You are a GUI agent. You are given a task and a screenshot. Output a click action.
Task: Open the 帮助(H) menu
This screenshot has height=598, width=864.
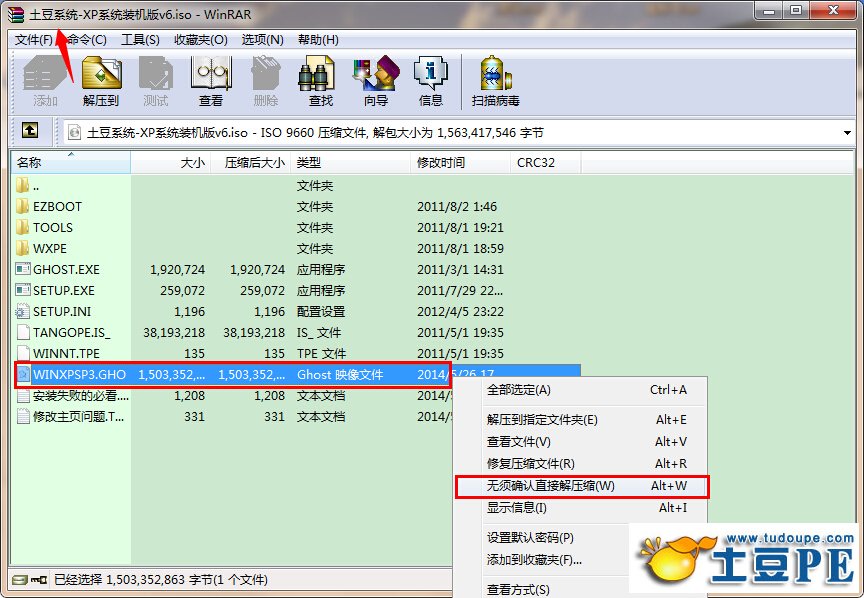point(318,40)
